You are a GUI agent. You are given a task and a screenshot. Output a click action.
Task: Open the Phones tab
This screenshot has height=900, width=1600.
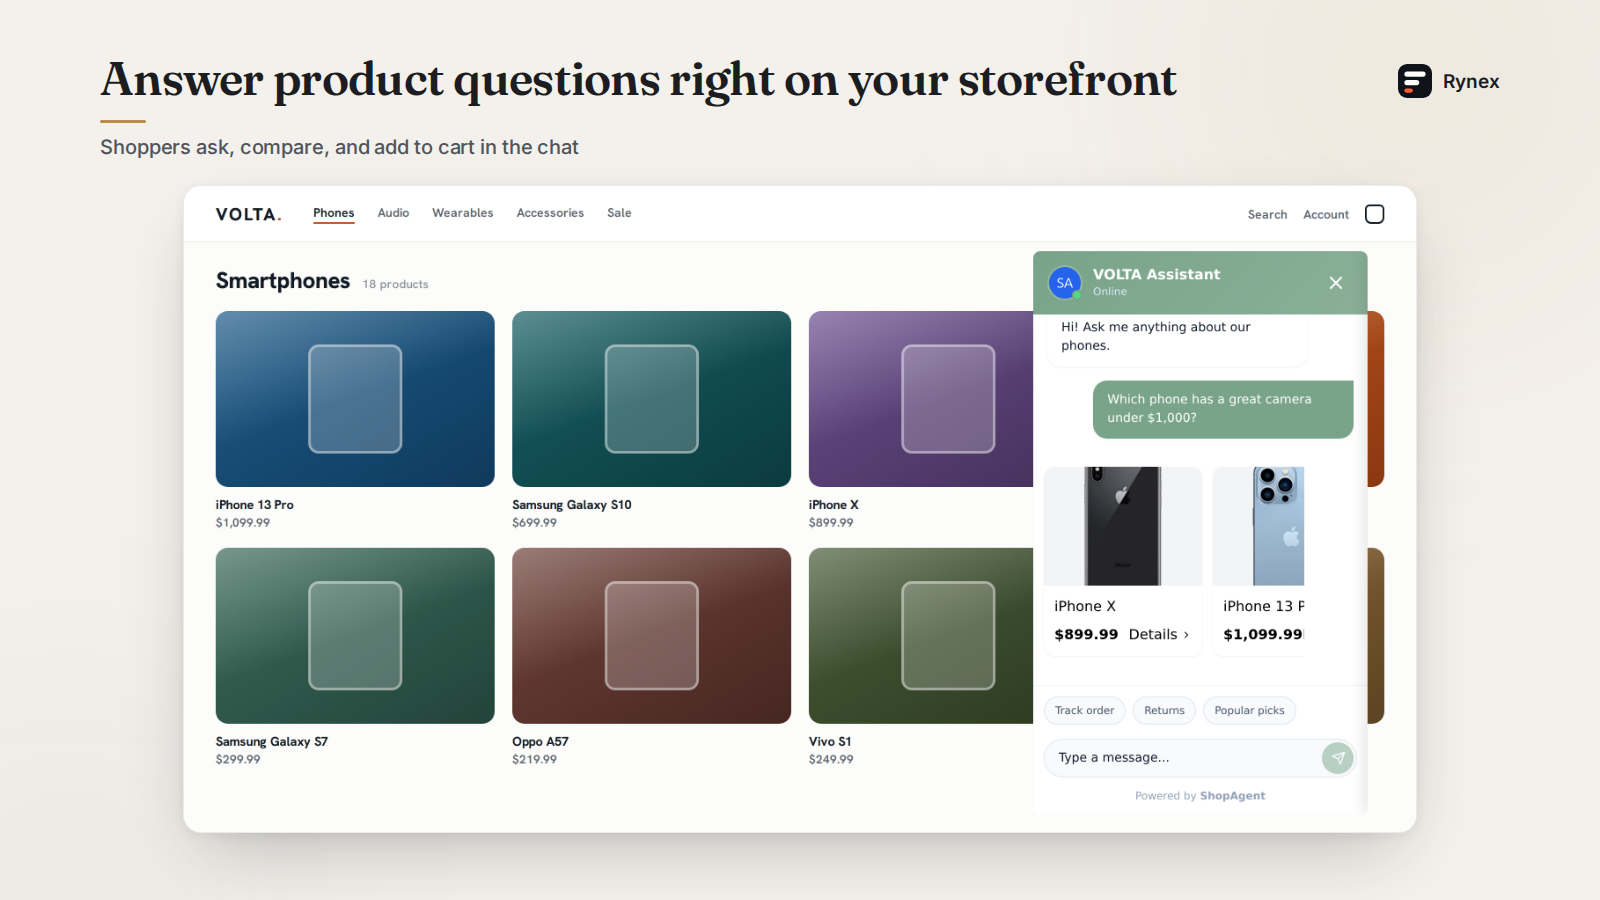point(334,213)
